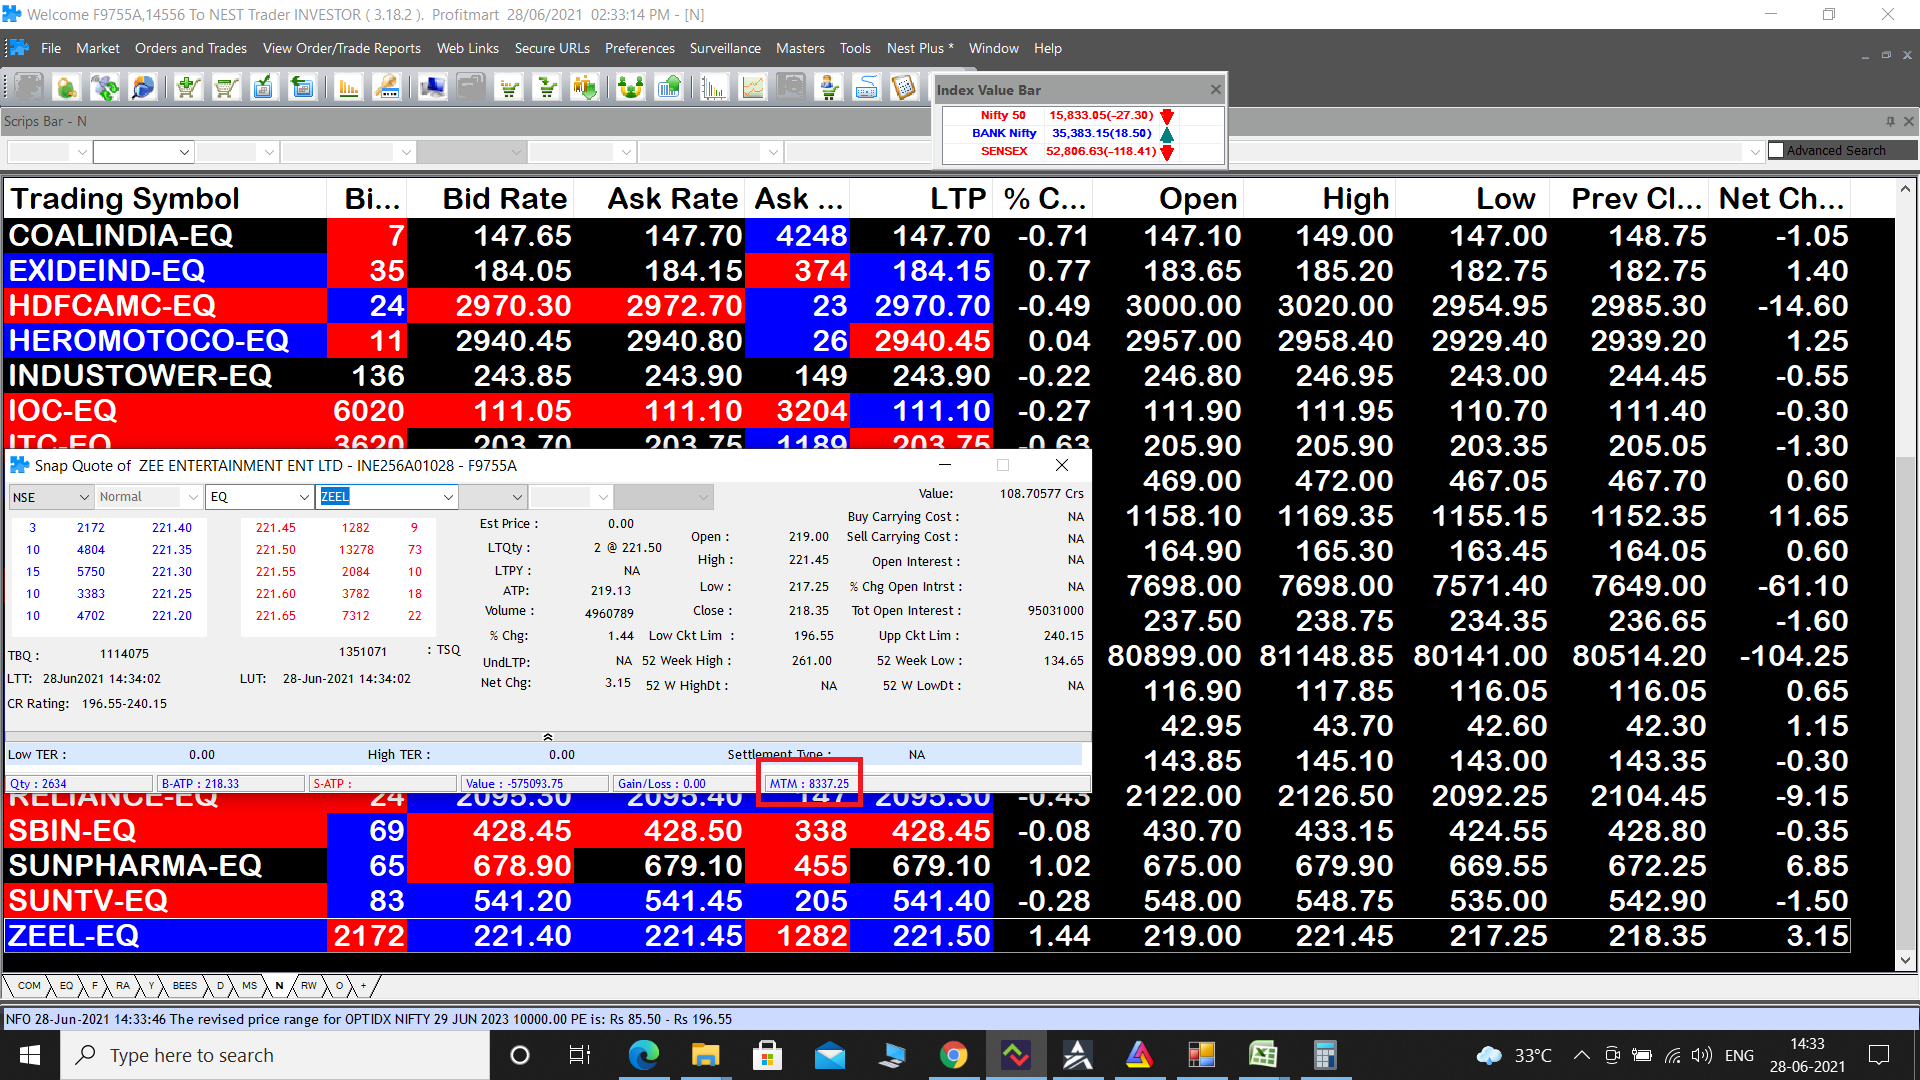The width and height of the screenshot is (1920, 1080).
Task: Click the chart with green up arrow icon
Action: pos(669,88)
